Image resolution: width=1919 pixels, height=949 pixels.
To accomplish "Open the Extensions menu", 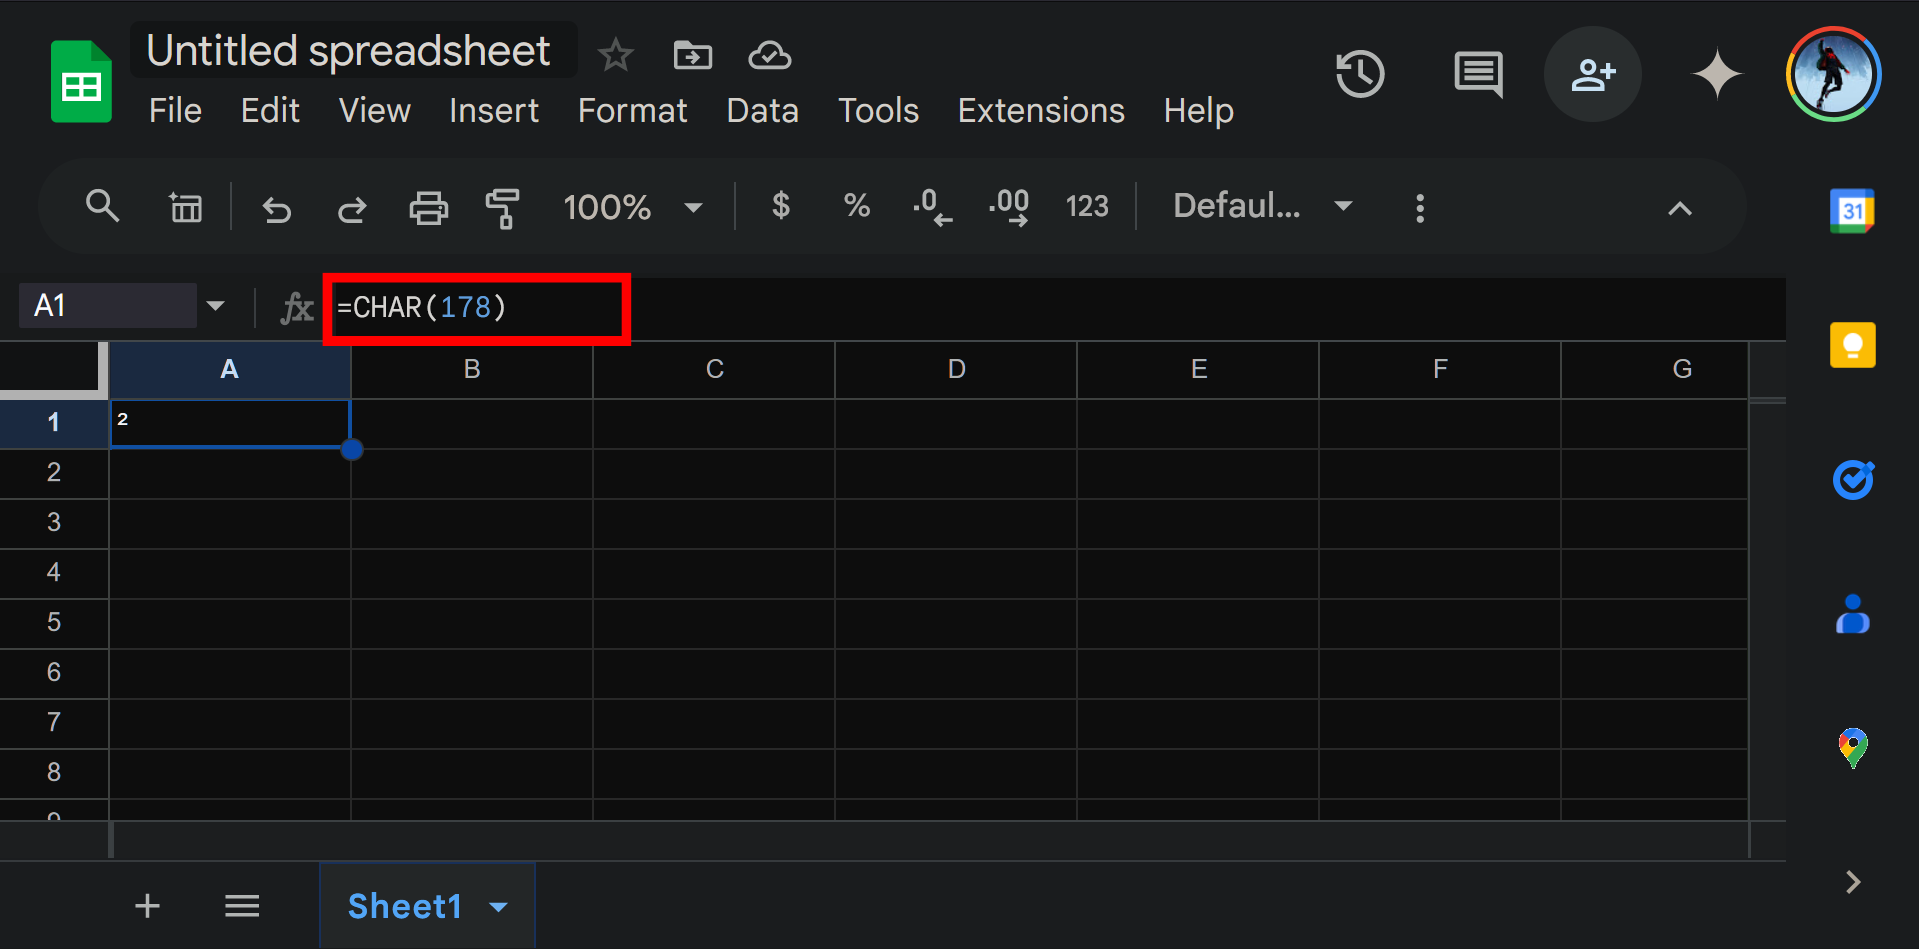I will point(1041,110).
